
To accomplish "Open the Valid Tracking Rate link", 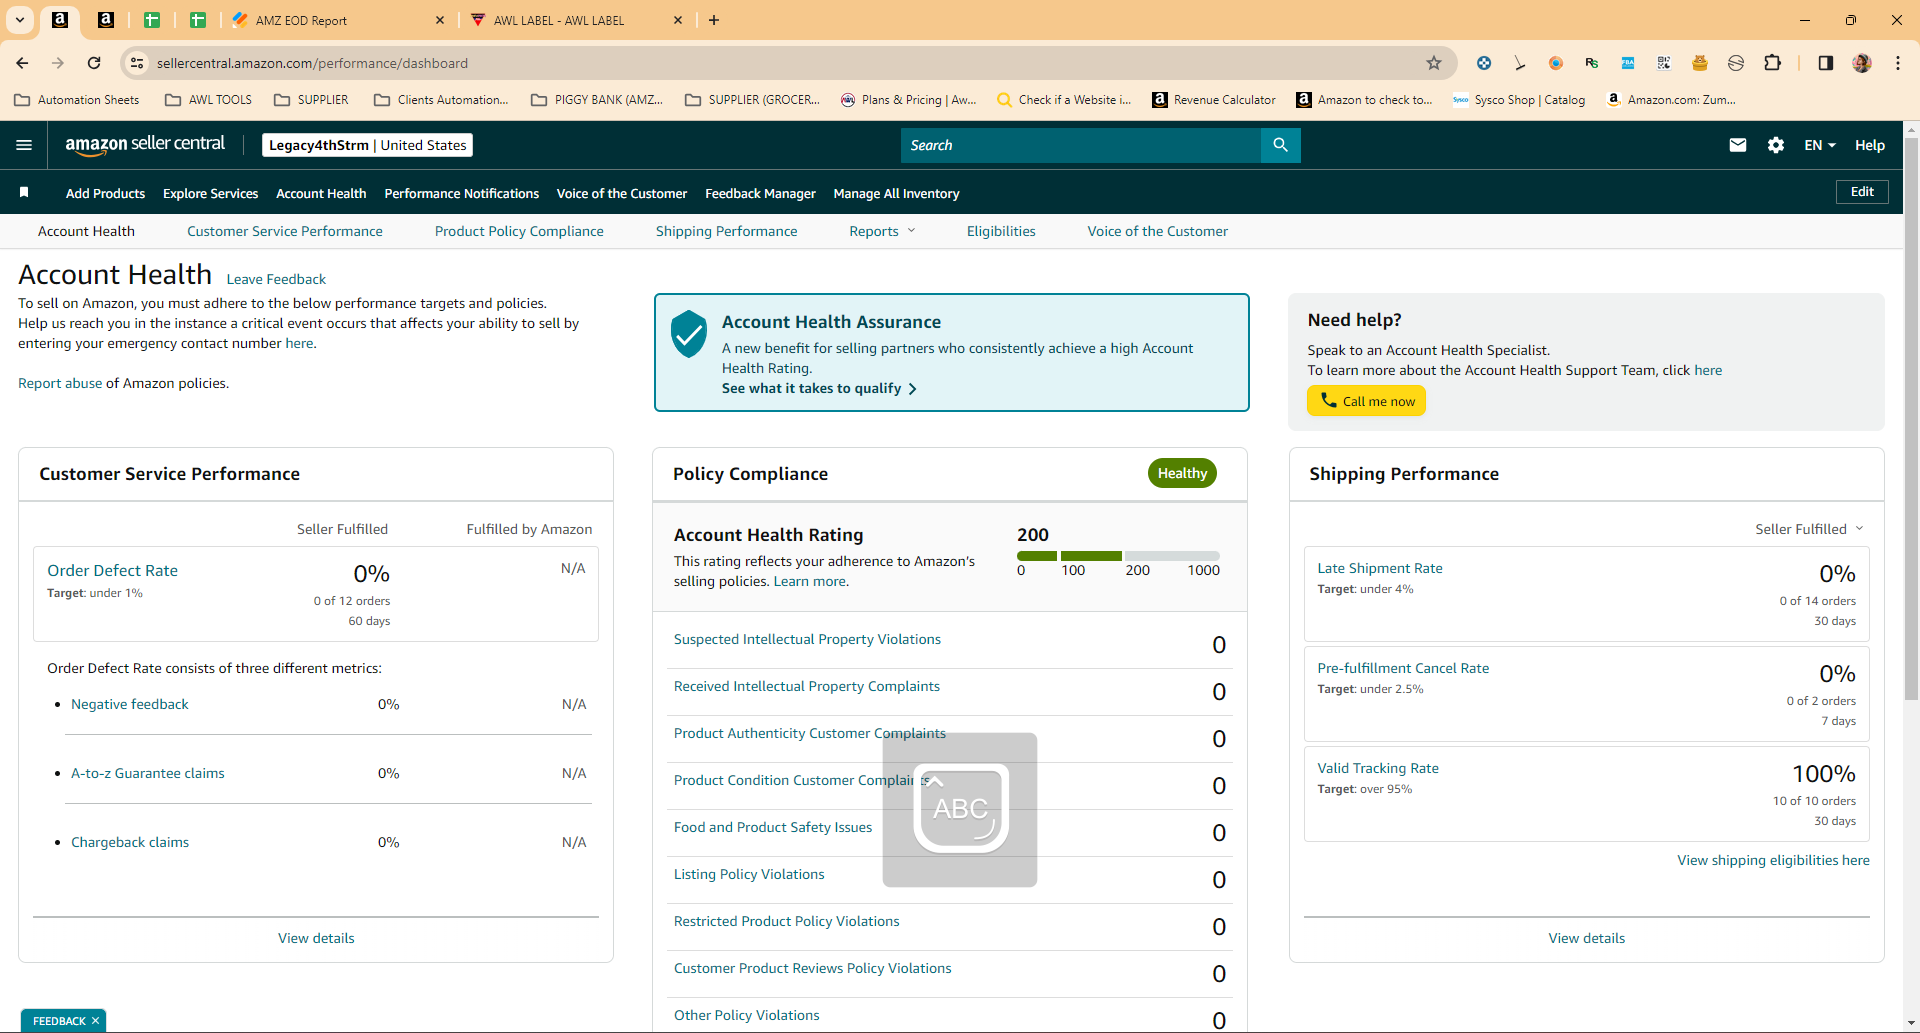I will 1378,768.
